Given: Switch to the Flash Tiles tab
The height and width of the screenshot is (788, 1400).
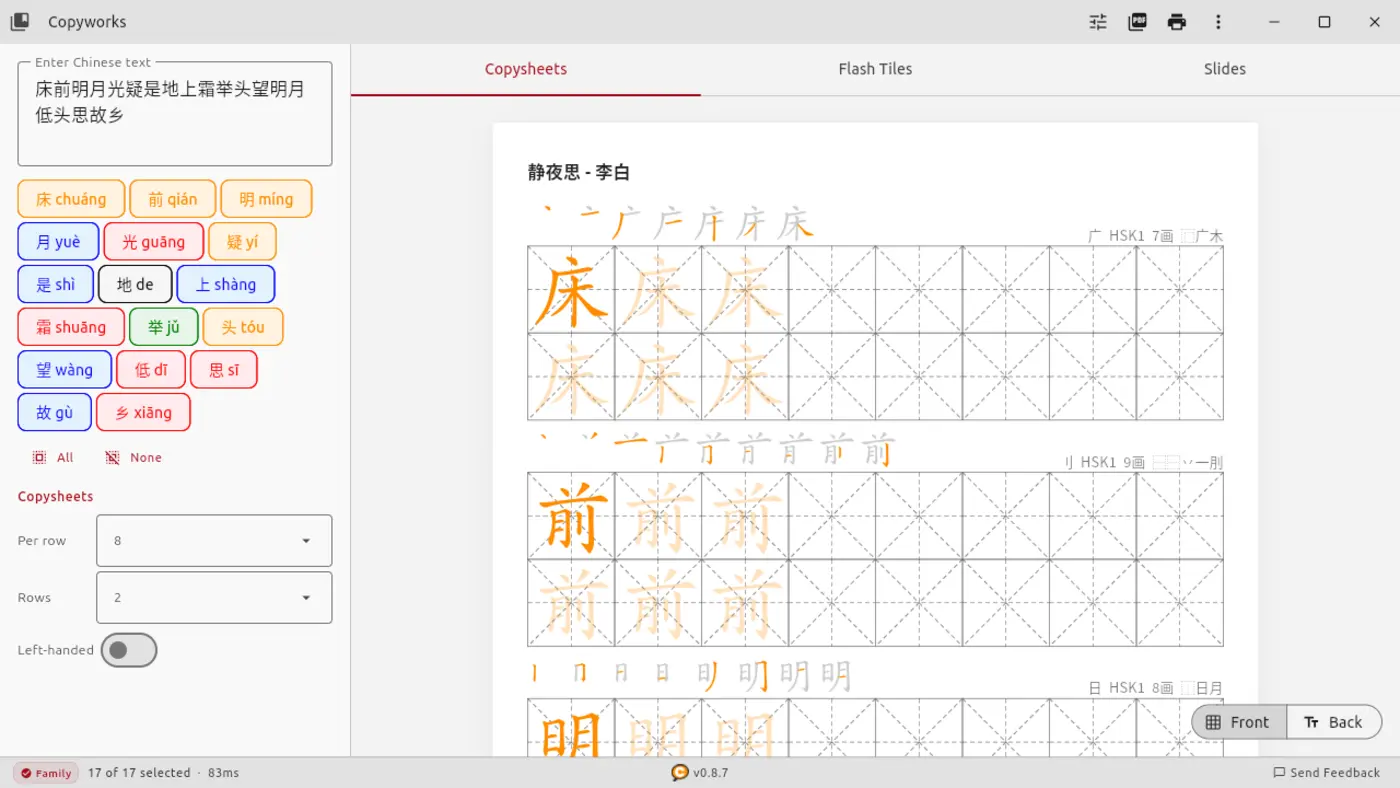Looking at the screenshot, I should pos(875,68).
